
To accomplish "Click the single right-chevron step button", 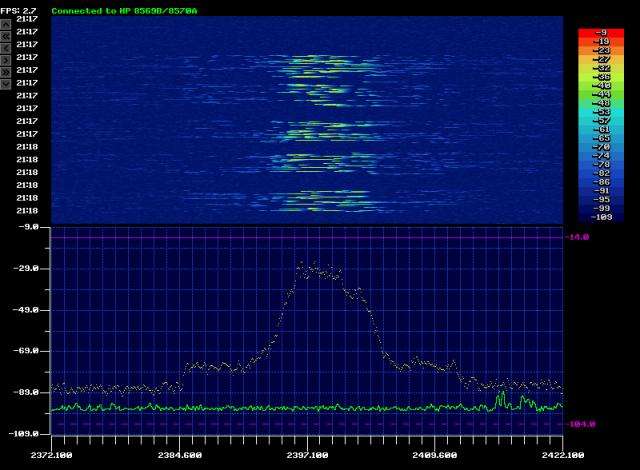I will tap(5, 60).
